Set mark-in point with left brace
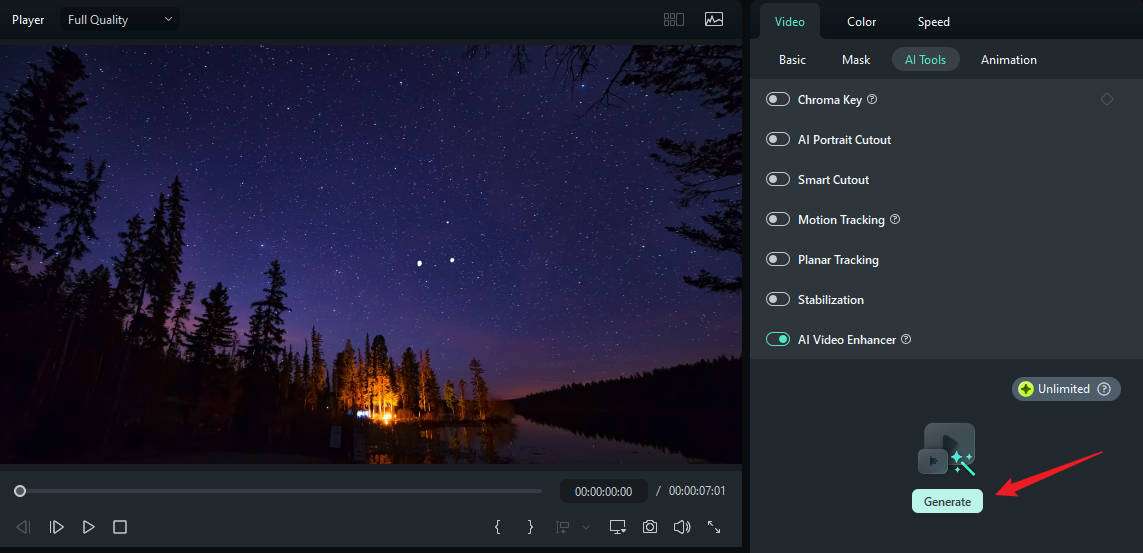 click(x=497, y=527)
